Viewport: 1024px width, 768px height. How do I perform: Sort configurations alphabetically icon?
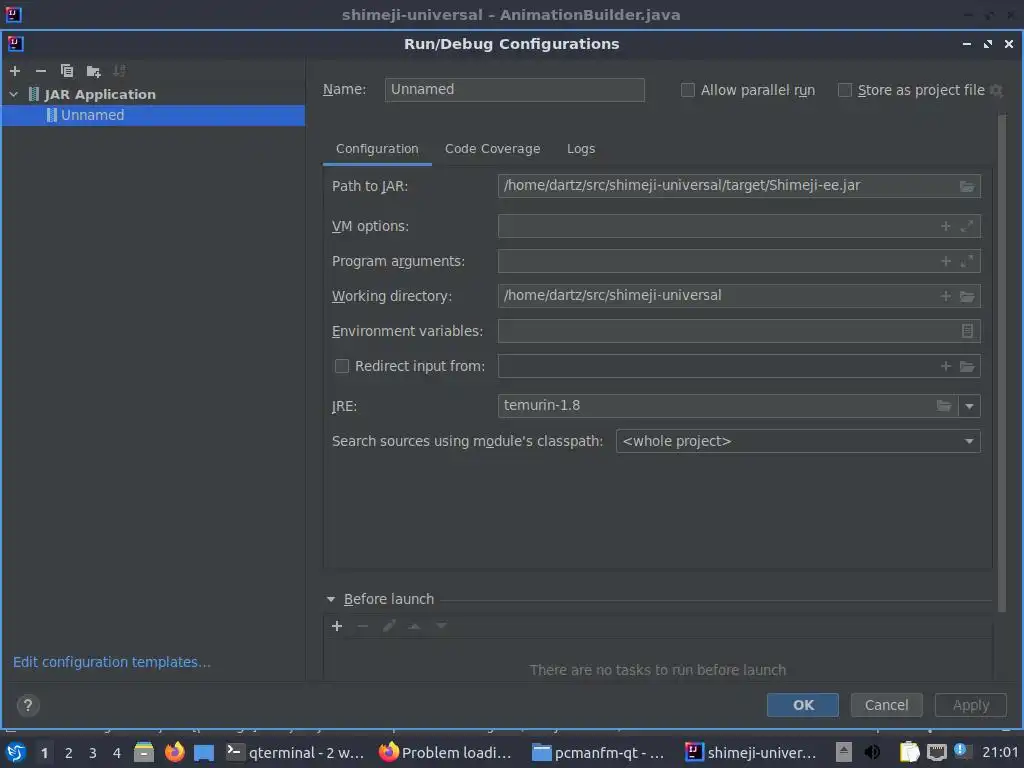tap(119, 71)
